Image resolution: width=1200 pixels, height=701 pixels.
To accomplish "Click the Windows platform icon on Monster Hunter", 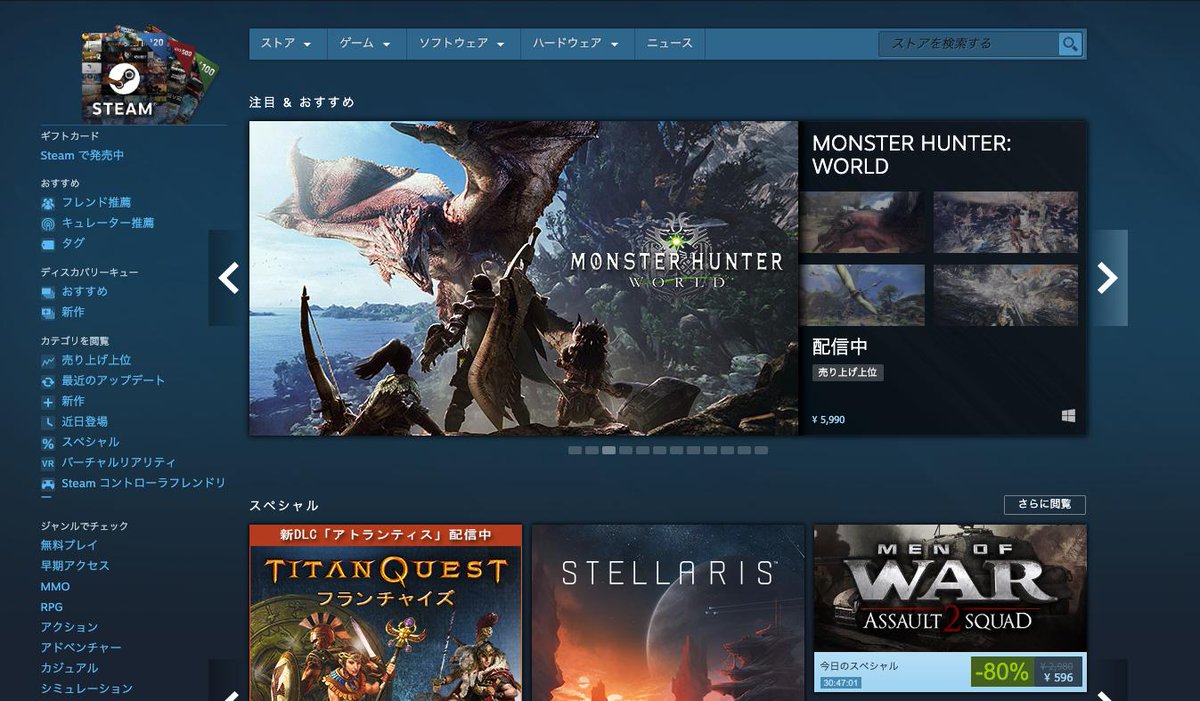I will (1068, 416).
